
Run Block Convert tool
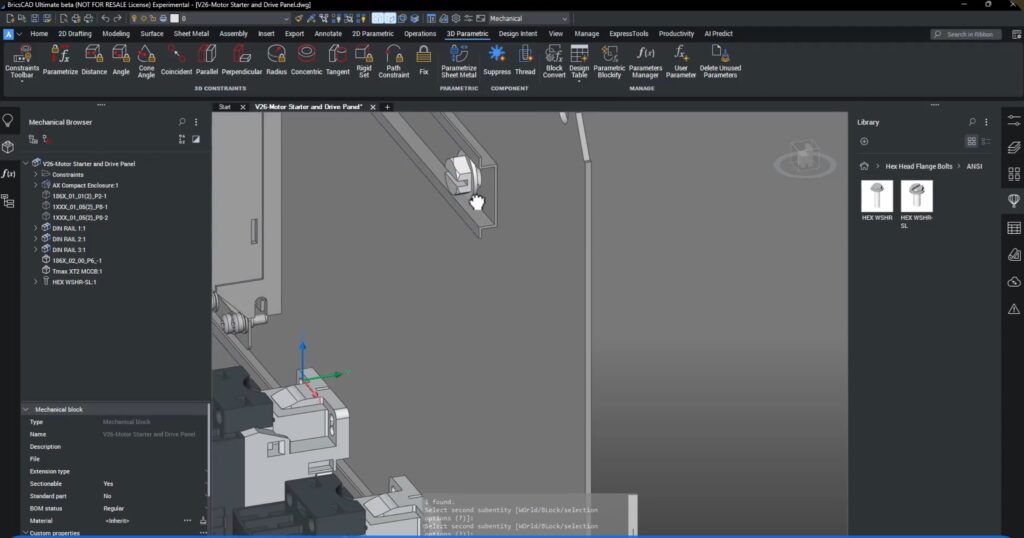554,61
